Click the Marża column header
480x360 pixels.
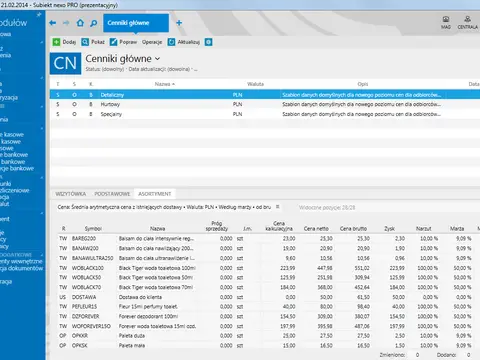(x=457, y=229)
